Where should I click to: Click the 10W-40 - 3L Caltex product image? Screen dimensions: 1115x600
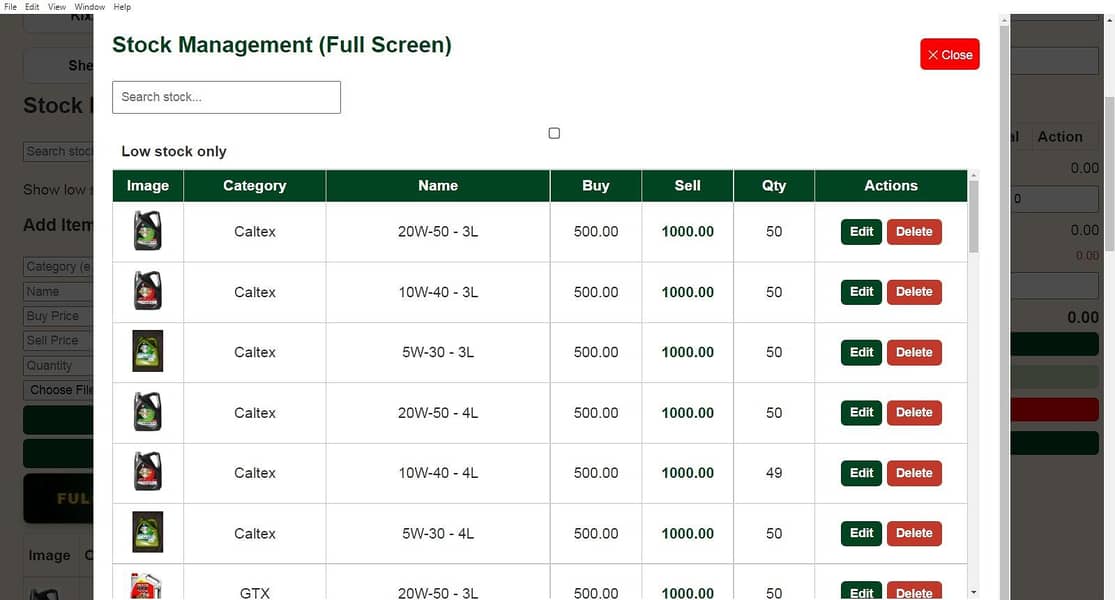pyautogui.click(x=148, y=291)
